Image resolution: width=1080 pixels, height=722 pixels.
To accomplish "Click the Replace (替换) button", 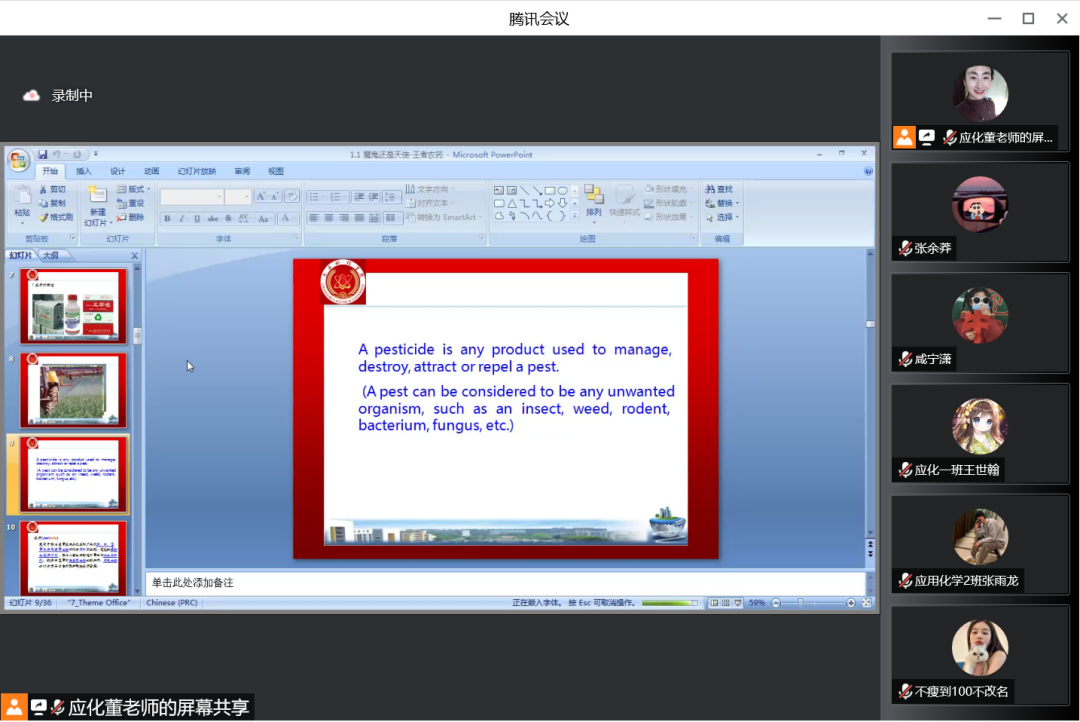I will click(722, 203).
